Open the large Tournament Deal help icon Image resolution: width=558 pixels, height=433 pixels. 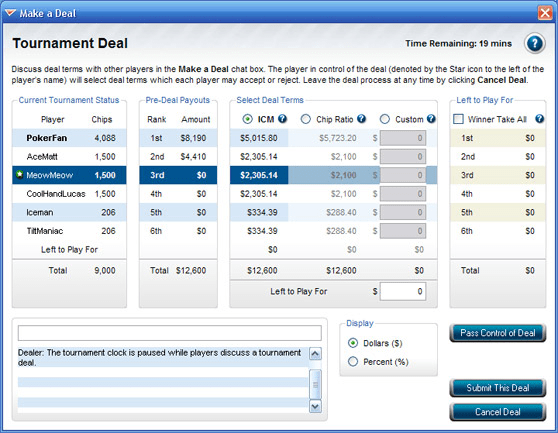[x=535, y=43]
